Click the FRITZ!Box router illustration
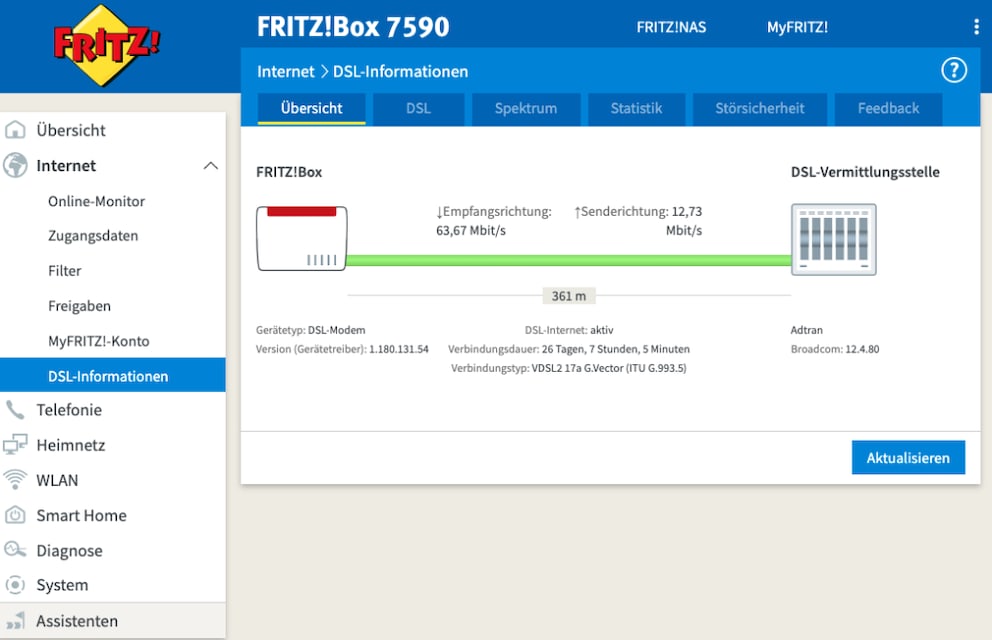This screenshot has height=640, width=992. [x=302, y=238]
